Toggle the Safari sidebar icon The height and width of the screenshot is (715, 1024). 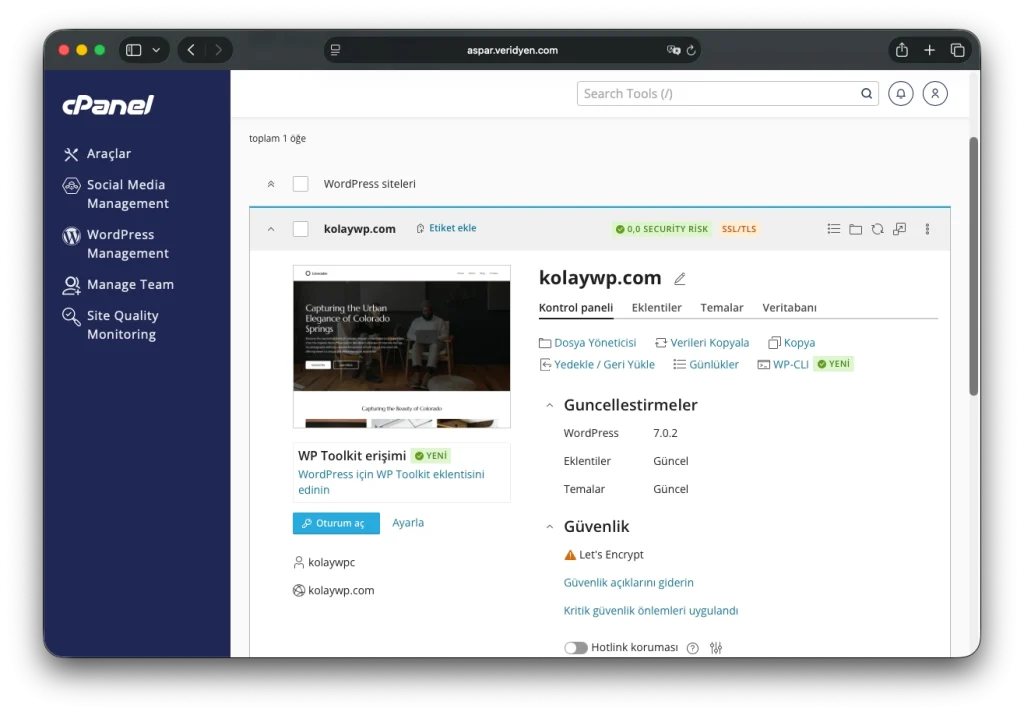133,50
